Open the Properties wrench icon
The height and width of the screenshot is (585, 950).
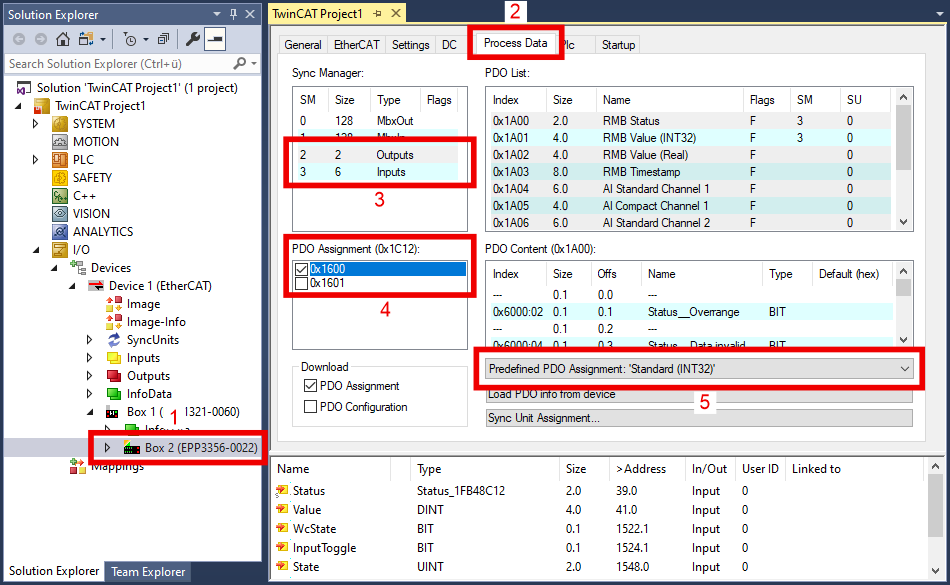click(193, 39)
